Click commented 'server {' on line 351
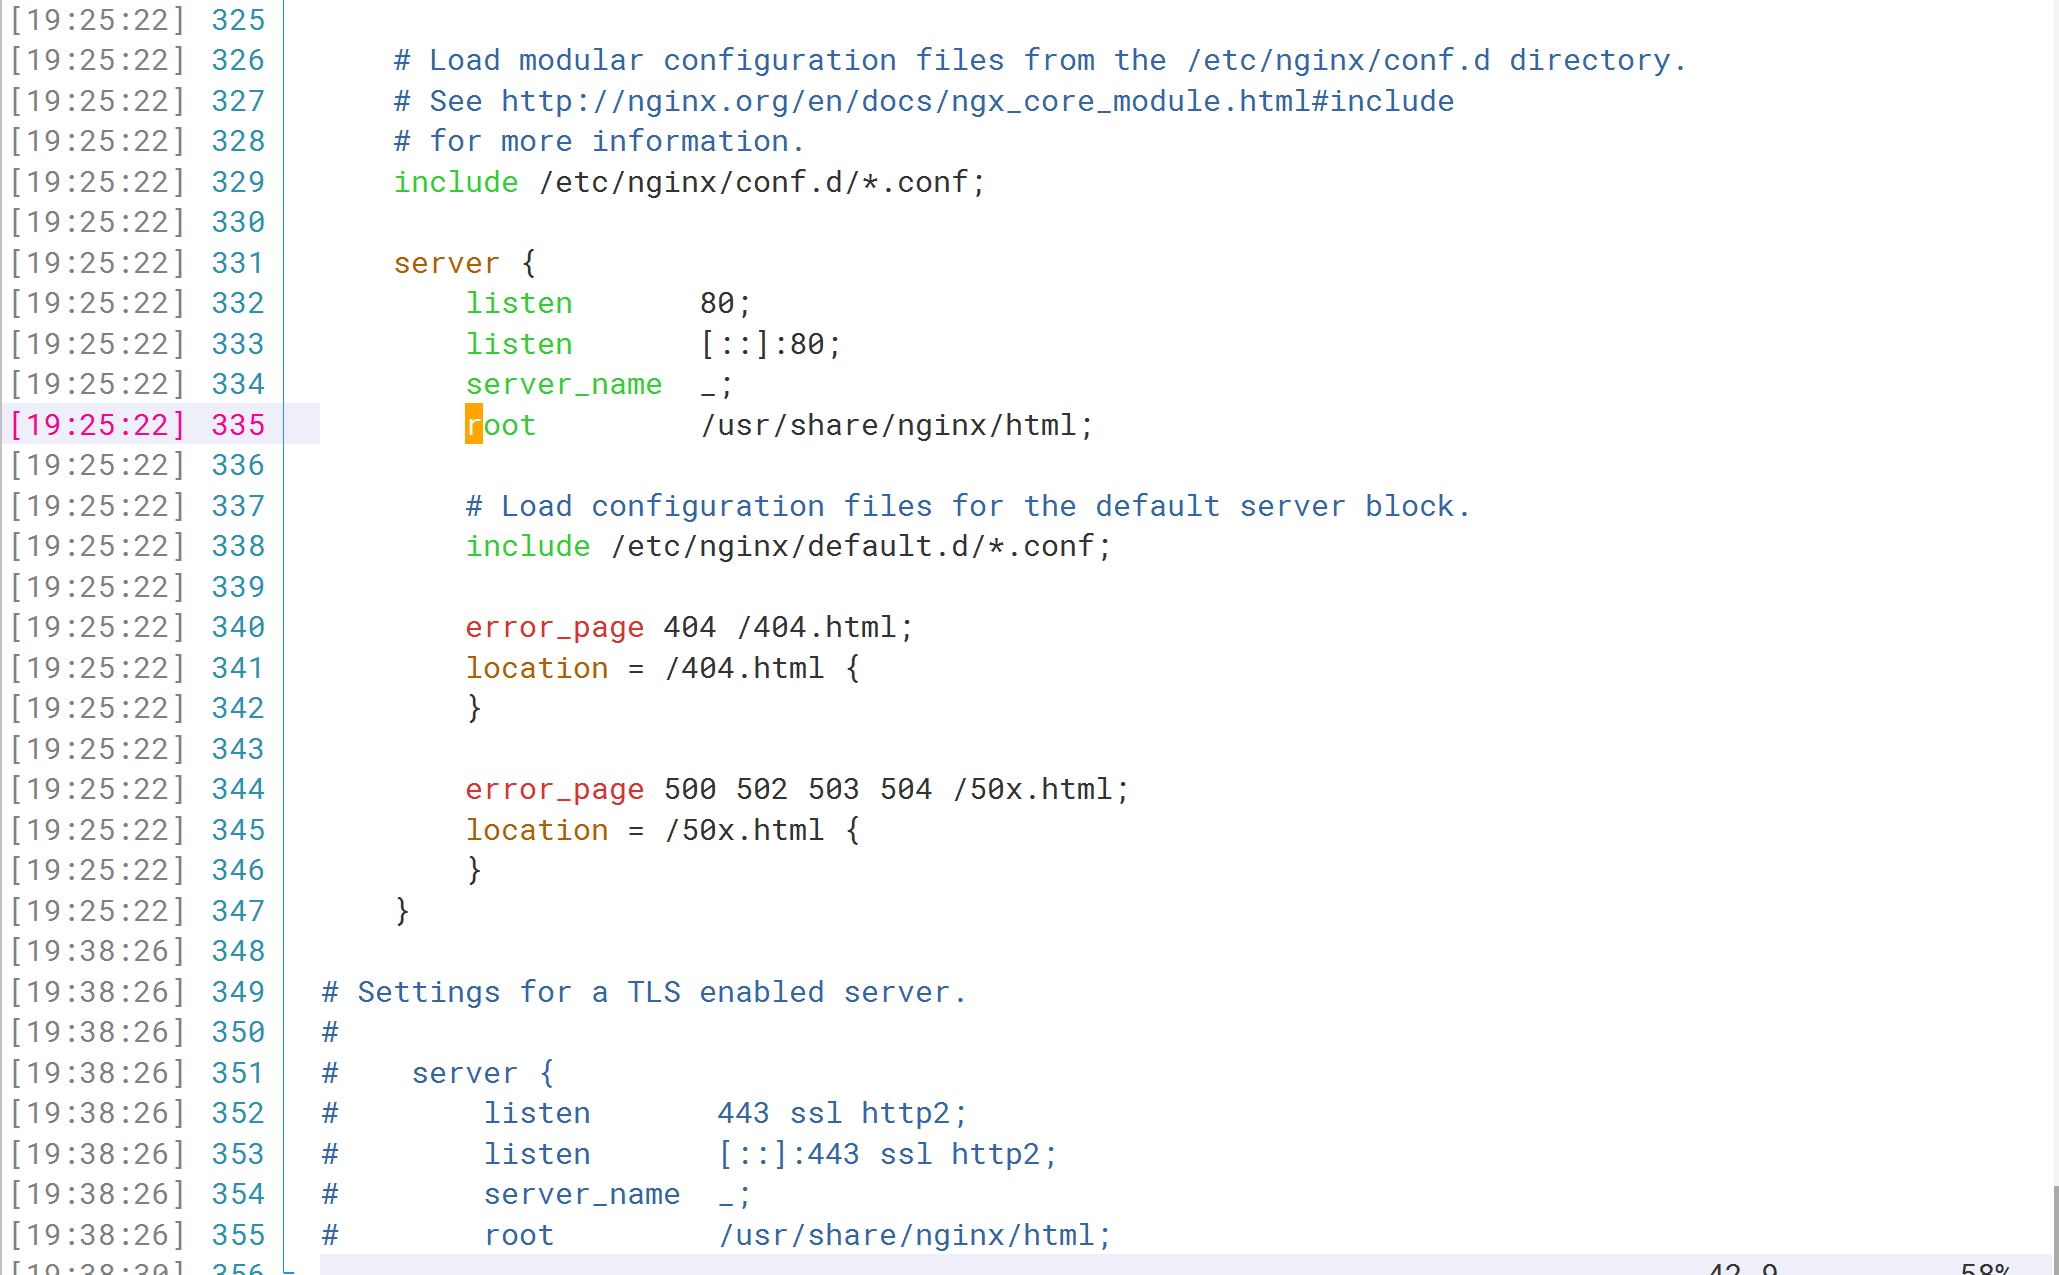This screenshot has height=1275, width=2059. coord(483,1073)
